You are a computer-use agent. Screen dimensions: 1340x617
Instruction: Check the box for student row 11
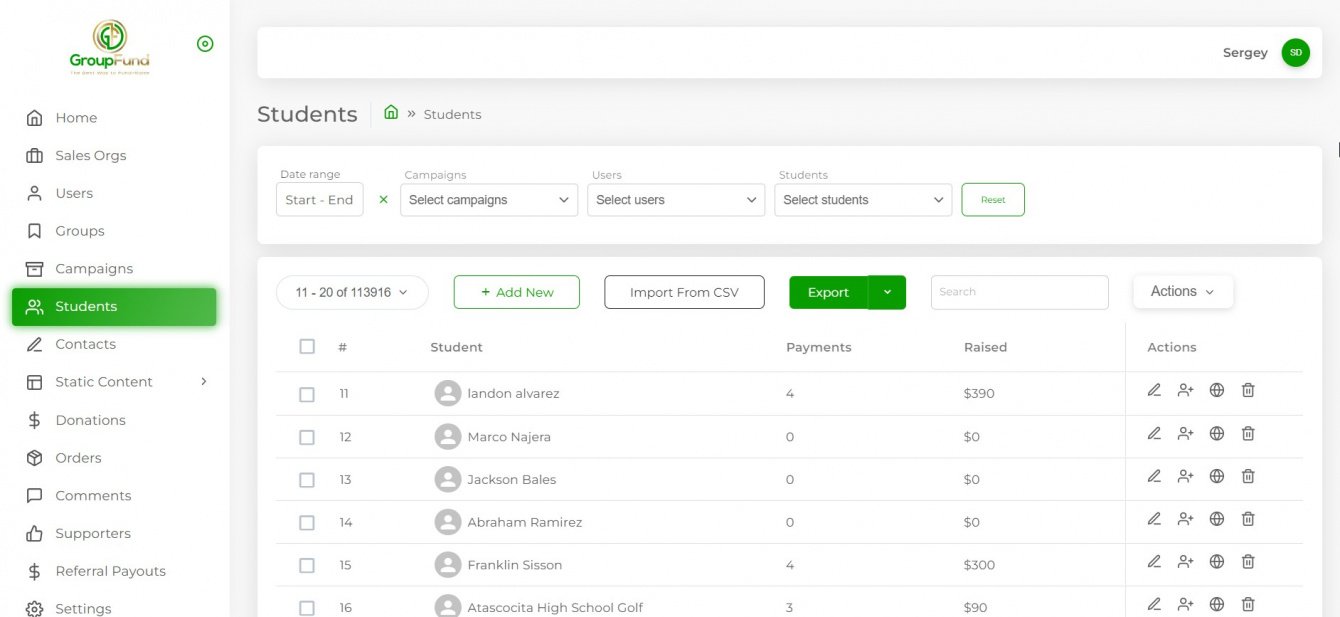[307, 394]
